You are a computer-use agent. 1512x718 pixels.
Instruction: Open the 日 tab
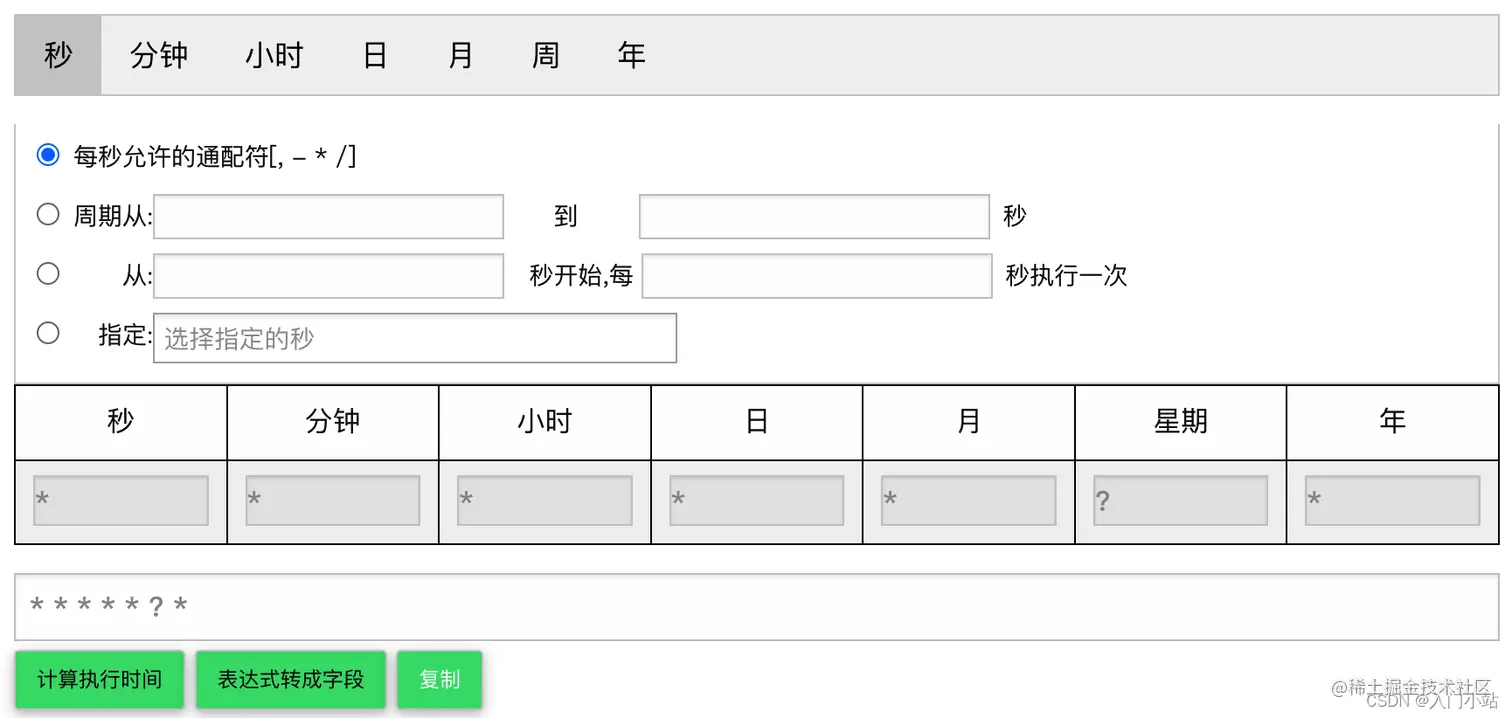374,55
